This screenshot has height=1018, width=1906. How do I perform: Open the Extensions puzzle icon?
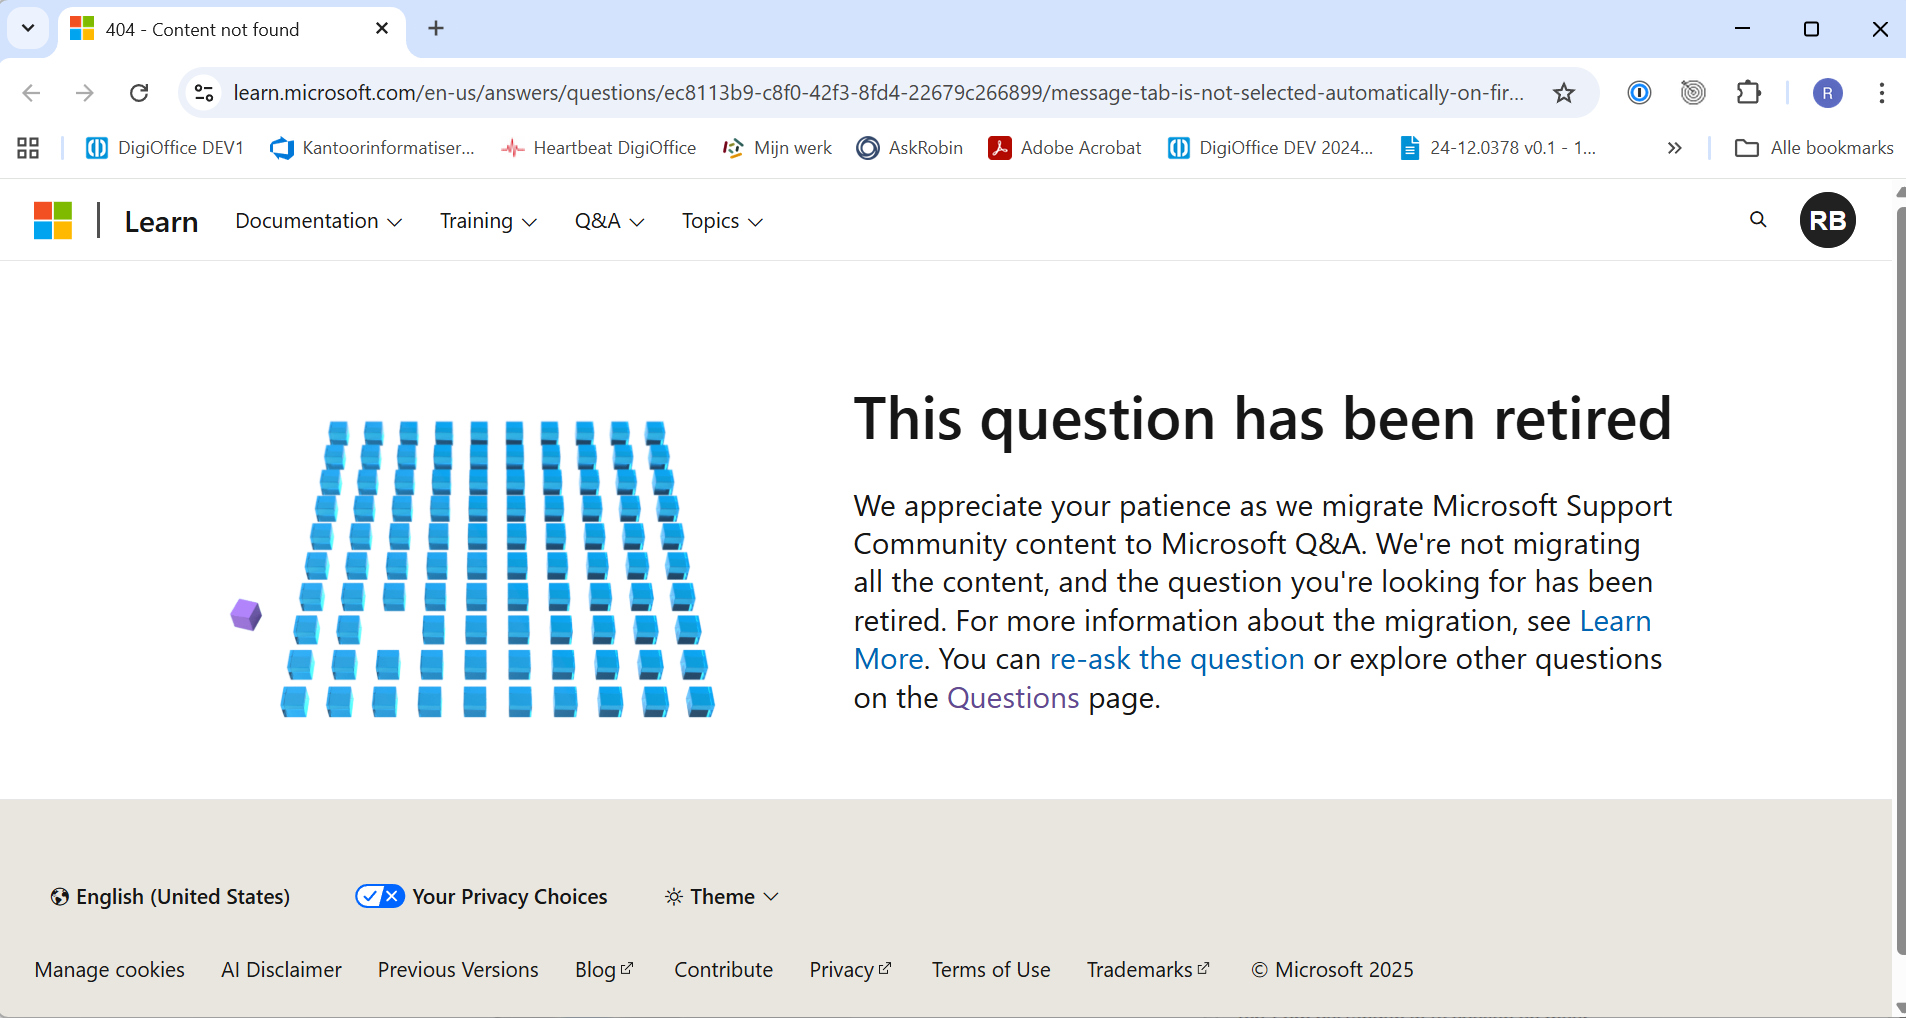coord(1748,93)
